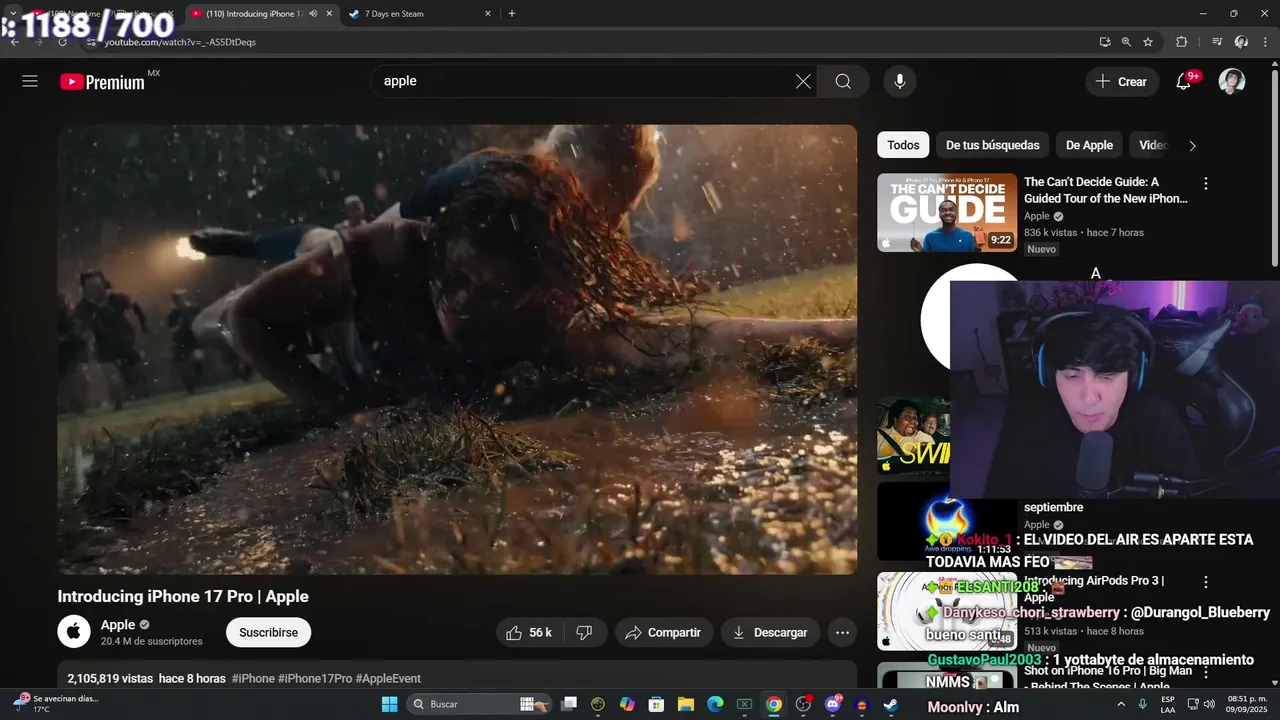The width and height of the screenshot is (1280, 720).
Task: Open the Windows Start menu
Action: coord(390,704)
